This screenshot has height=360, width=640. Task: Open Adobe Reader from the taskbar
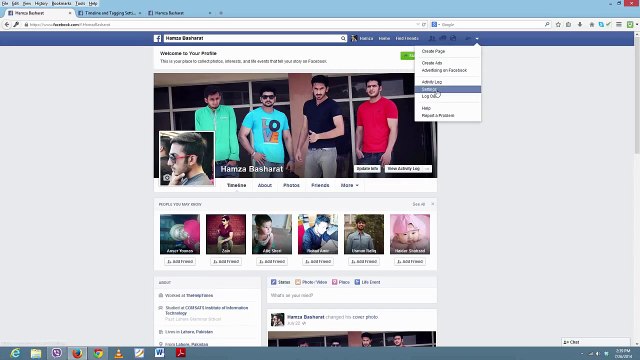click(x=180, y=353)
